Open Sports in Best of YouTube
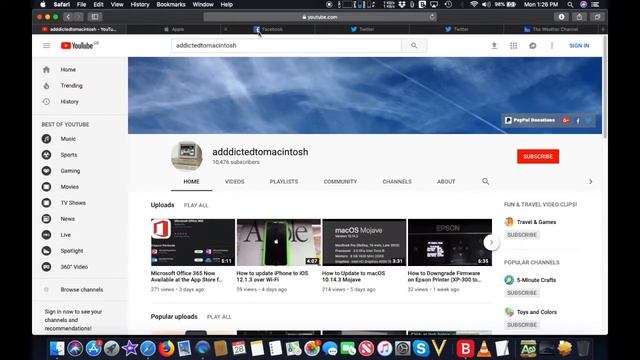Viewport: 640px width, 360px height. point(69,155)
